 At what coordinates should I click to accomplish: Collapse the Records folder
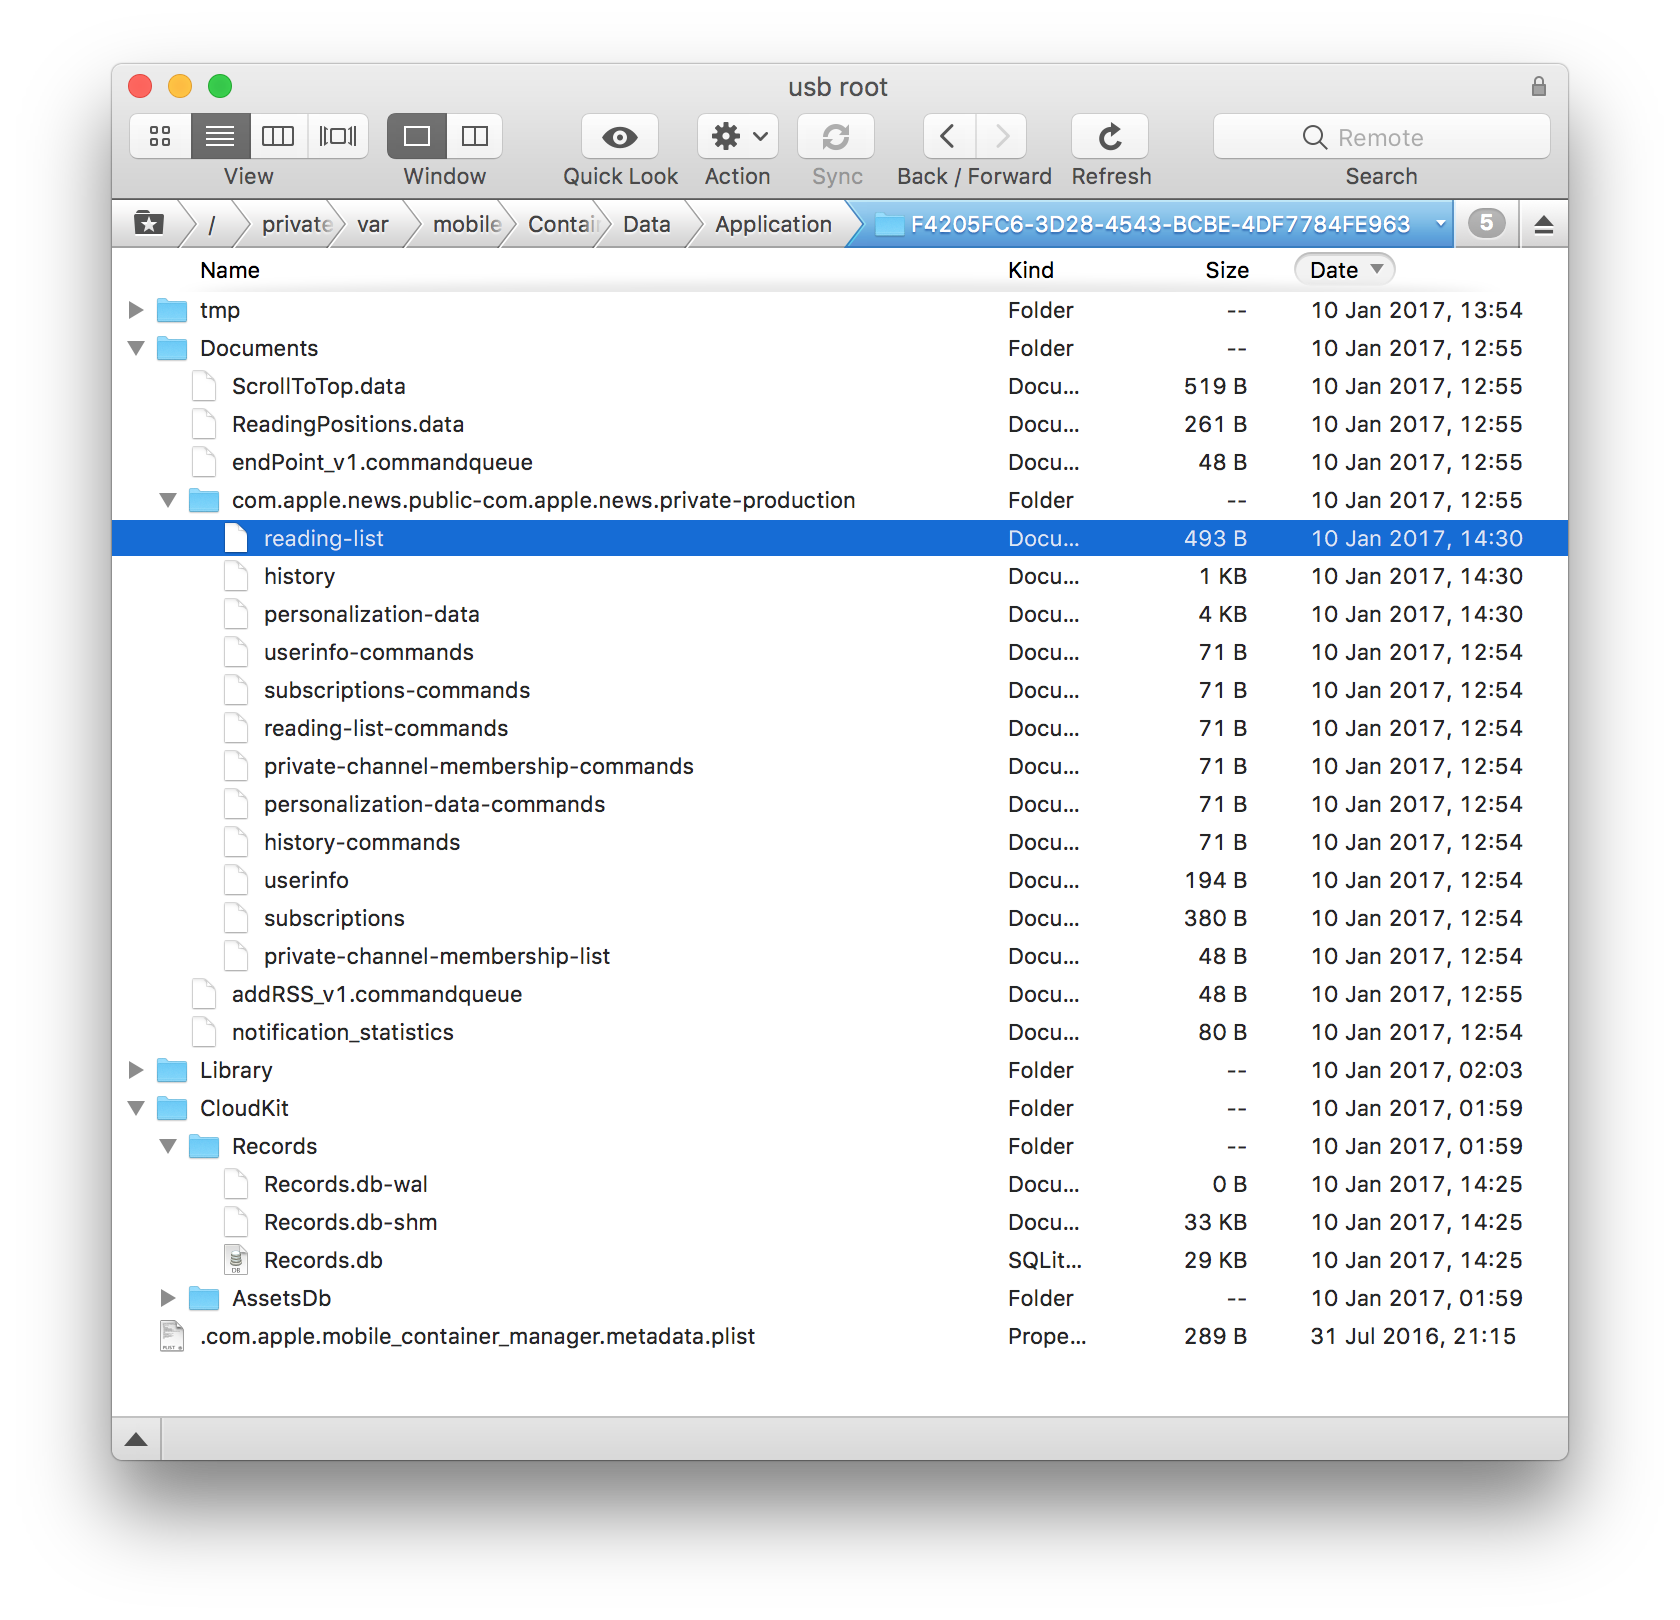coord(168,1146)
